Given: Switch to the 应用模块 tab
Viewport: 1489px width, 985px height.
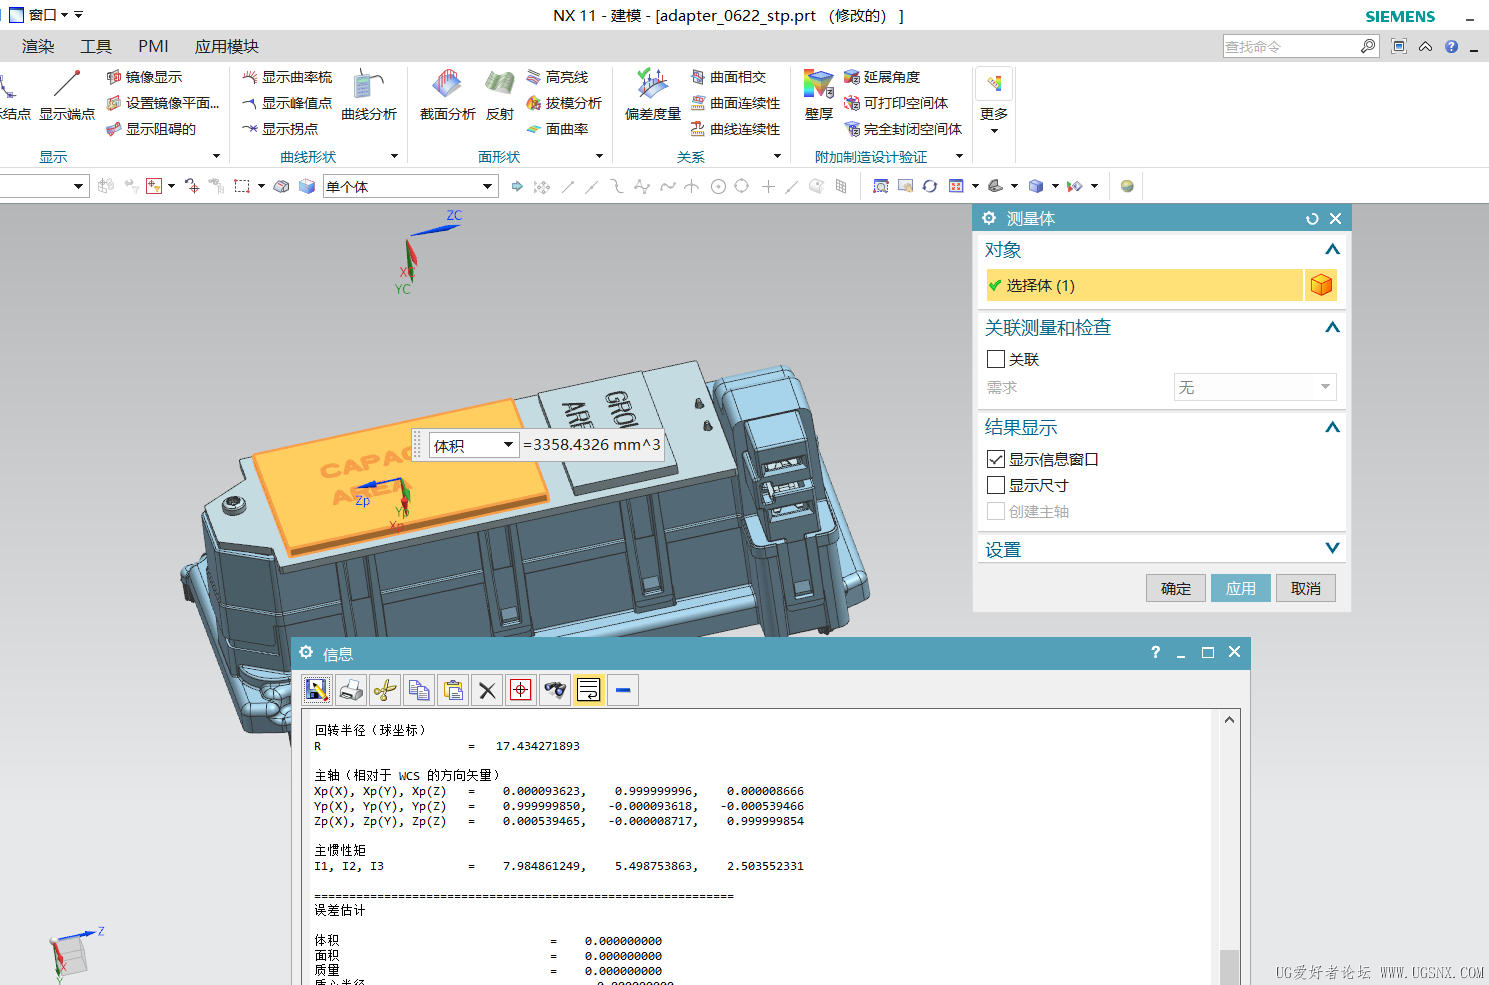Looking at the screenshot, I should [x=227, y=46].
